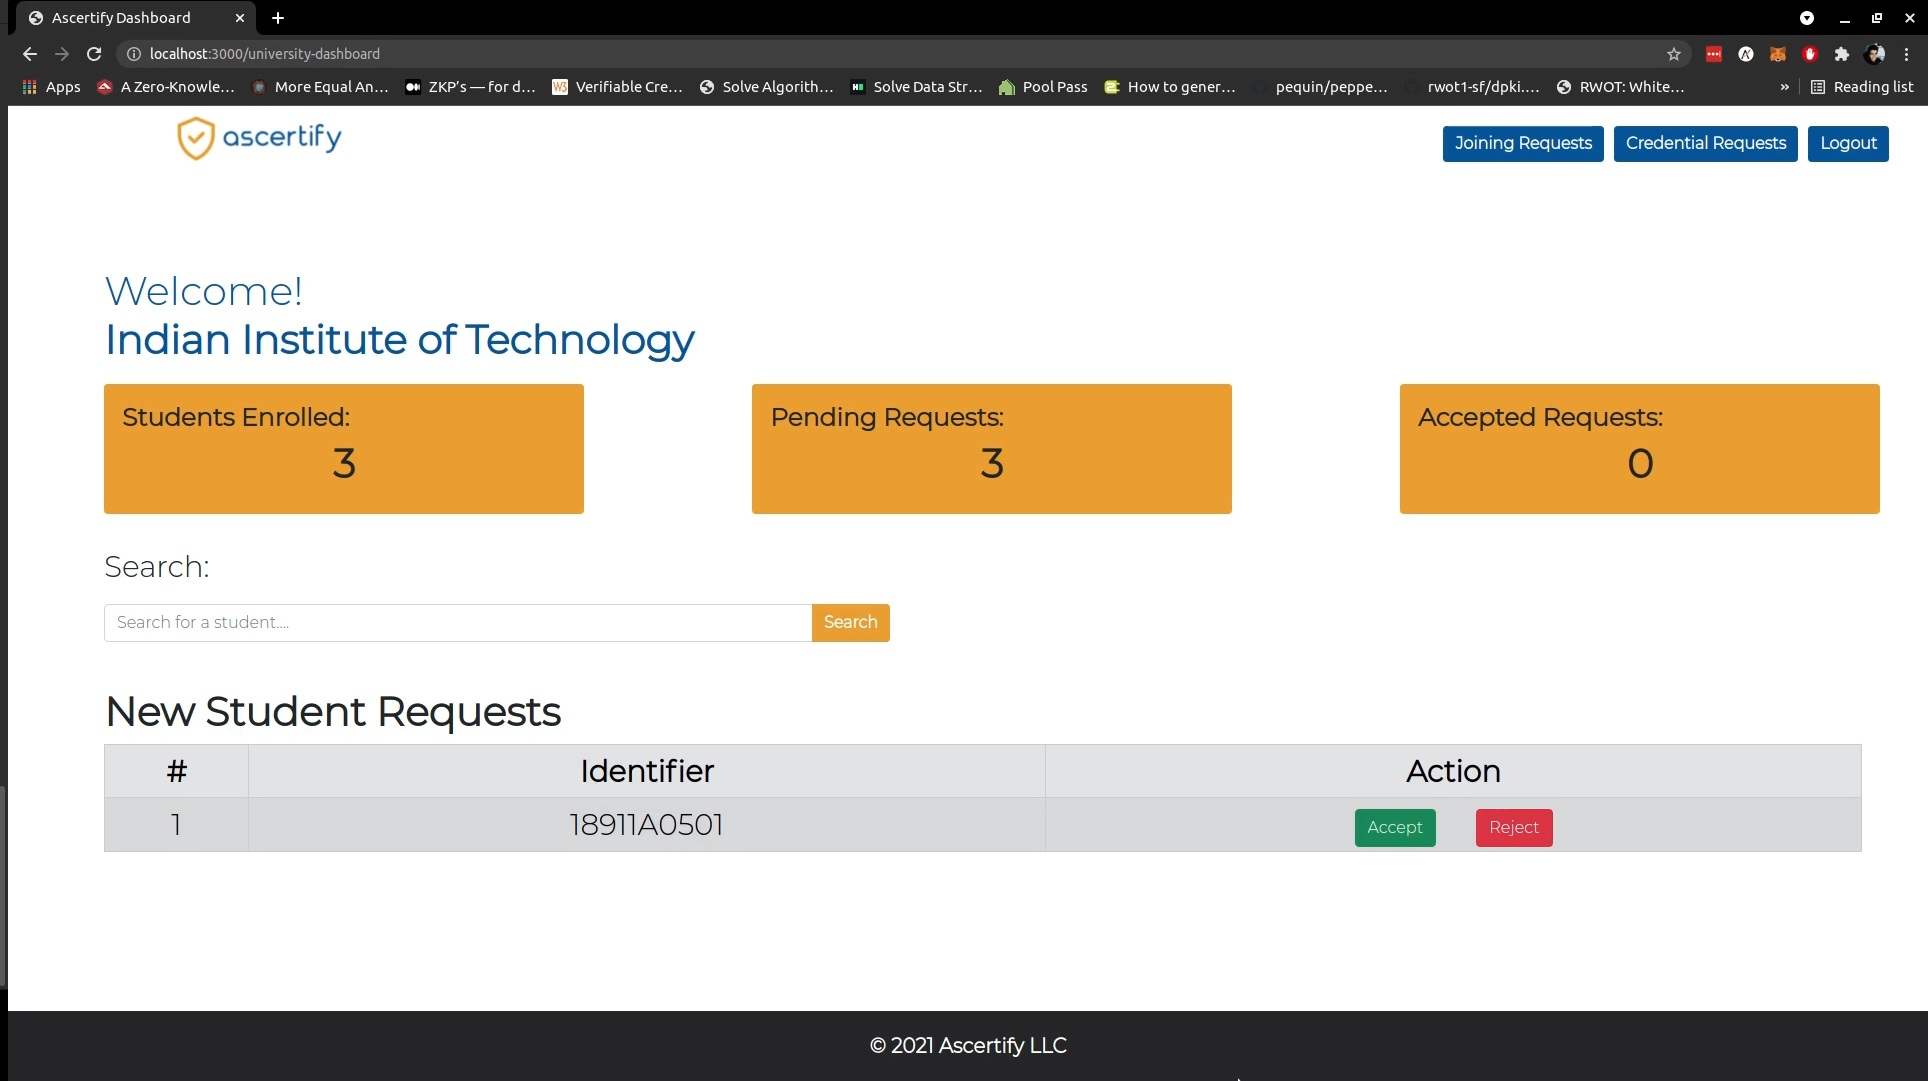Open the Extensions puzzle-piece menu
Image resolution: width=1928 pixels, height=1081 pixels.
pos(1842,54)
